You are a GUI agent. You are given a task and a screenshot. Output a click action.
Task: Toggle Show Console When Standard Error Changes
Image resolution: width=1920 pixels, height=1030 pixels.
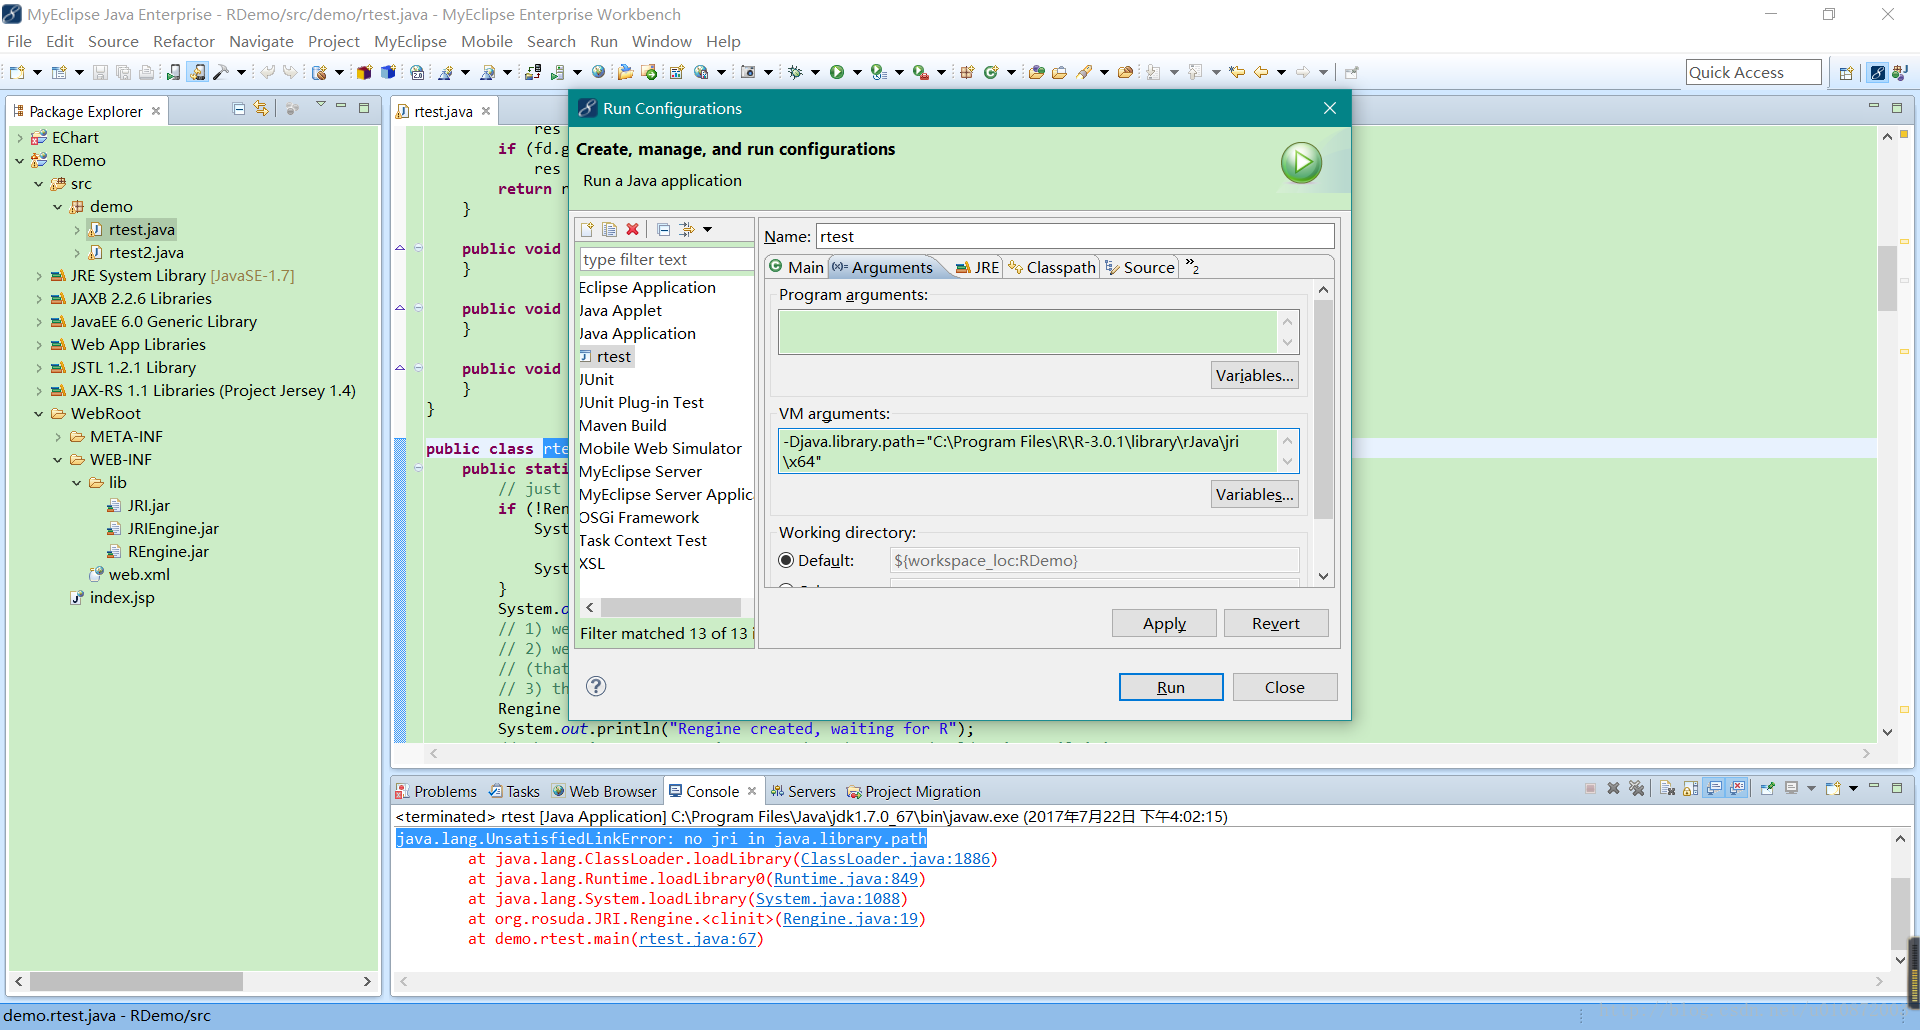[x=1737, y=788]
